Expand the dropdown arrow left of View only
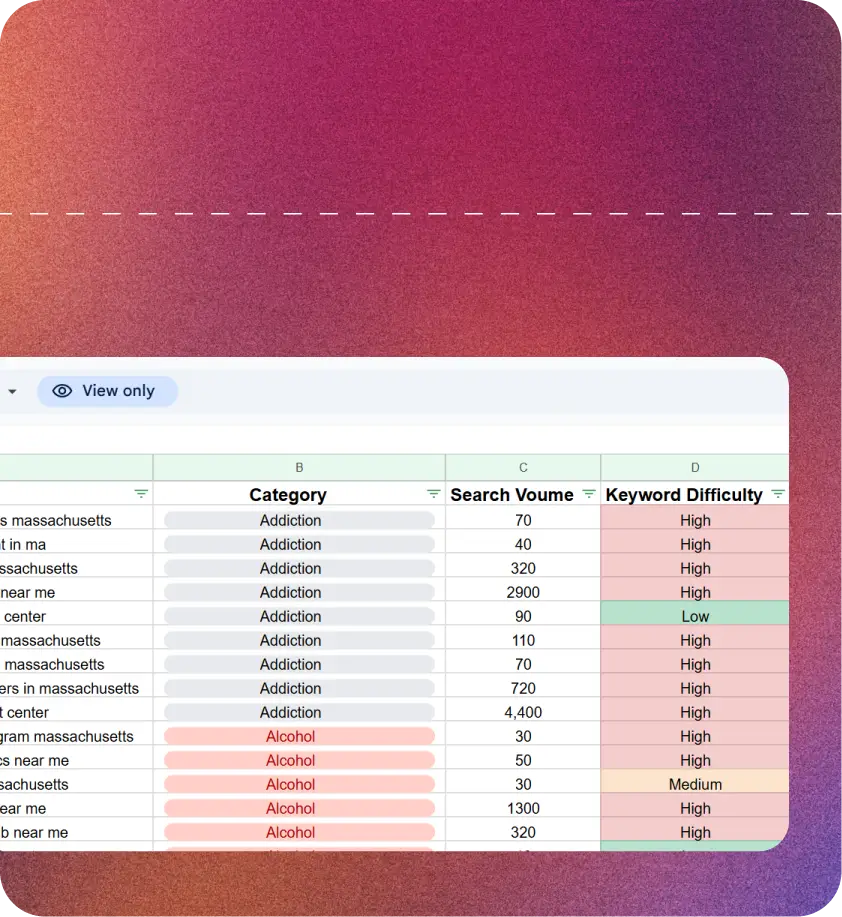842x917 pixels. [x=12, y=392]
